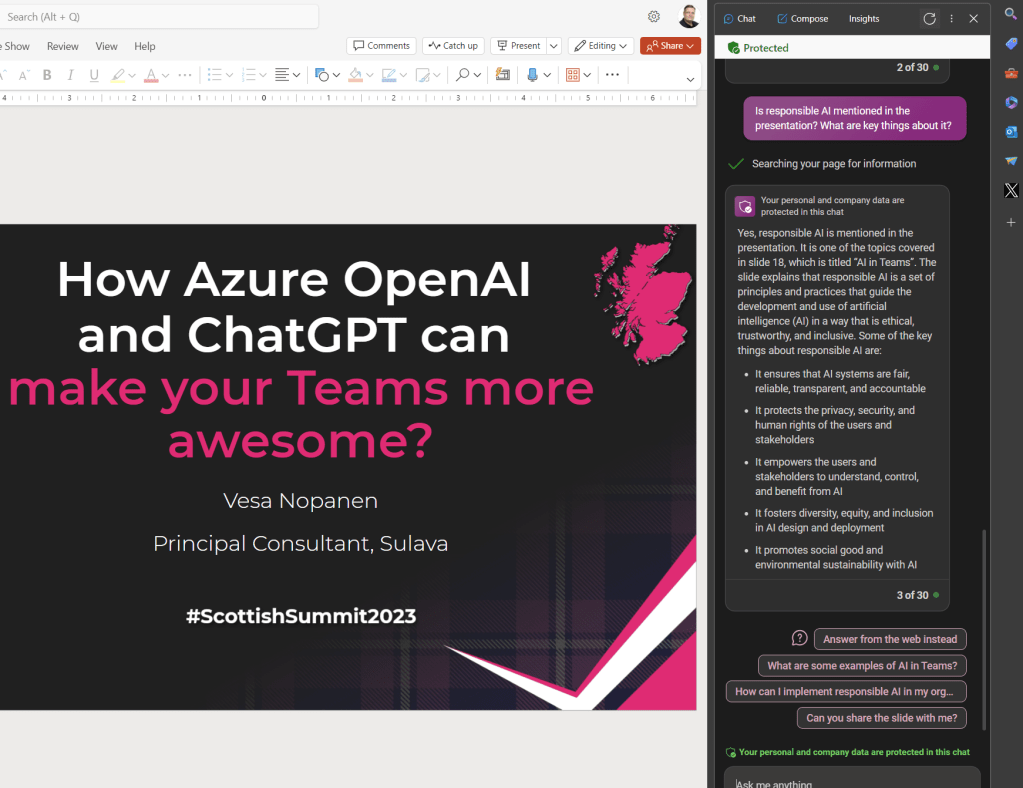1023x788 pixels.
Task: Click 'Can you share the slide with me?'
Action: [x=881, y=718]
